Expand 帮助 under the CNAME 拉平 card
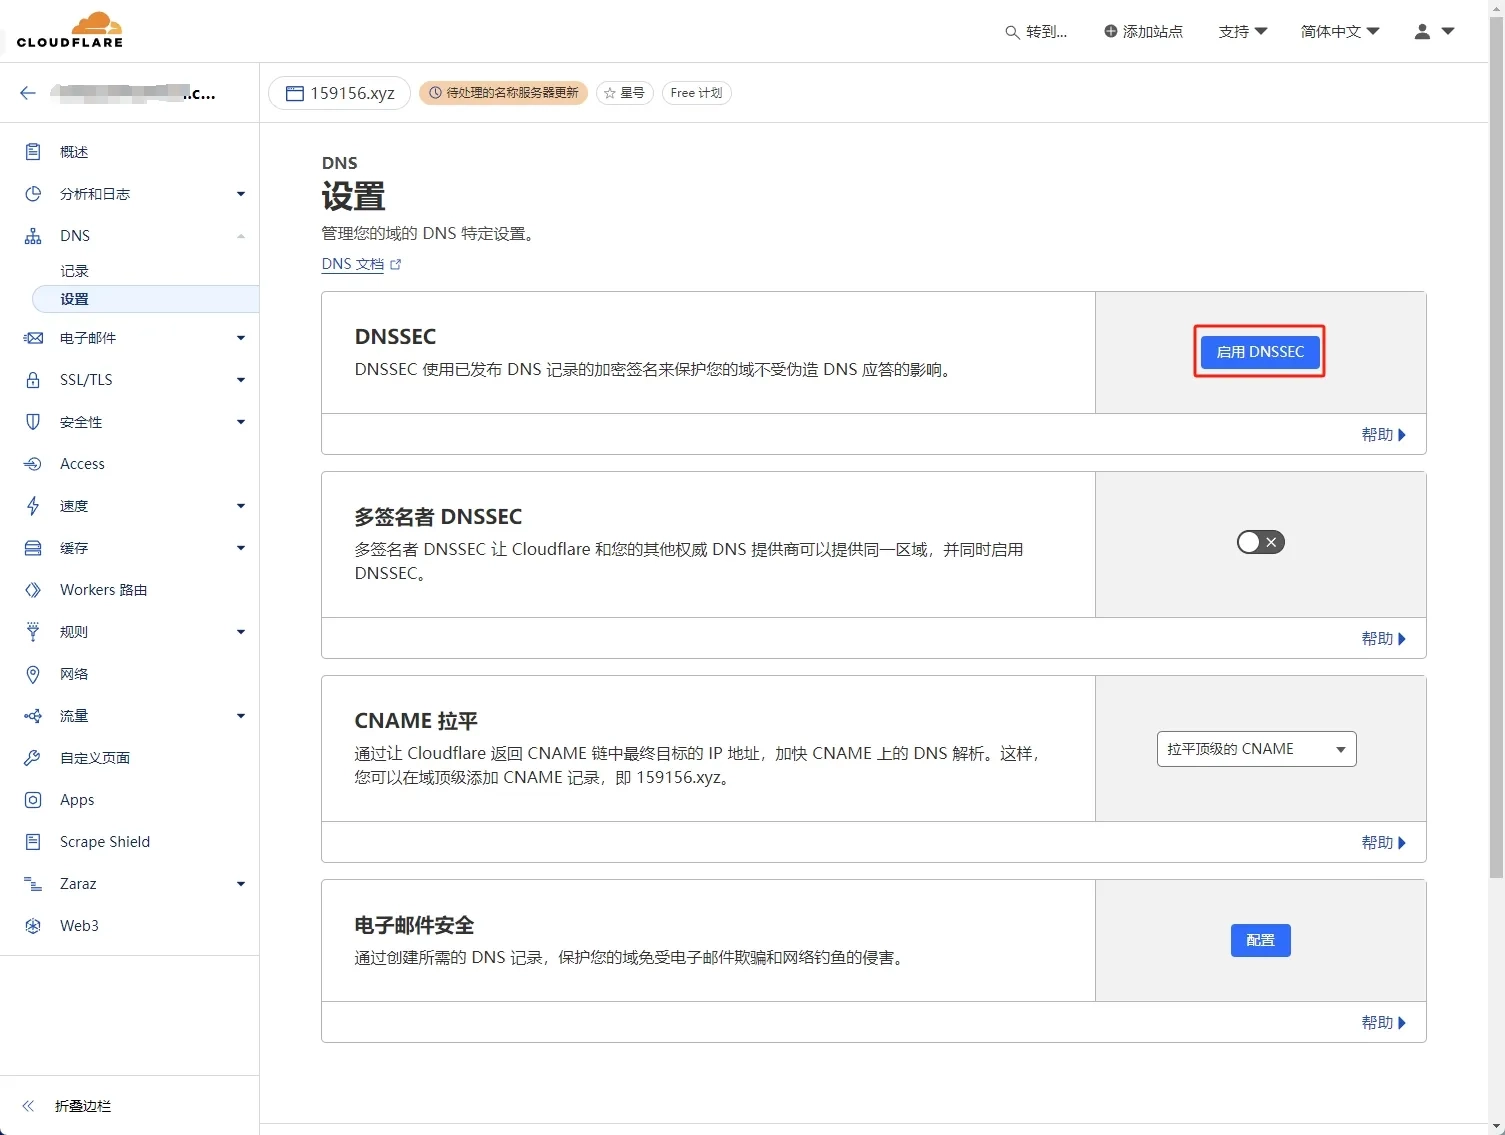Screen dimensions: 1505x1135 coord(1384,843)
